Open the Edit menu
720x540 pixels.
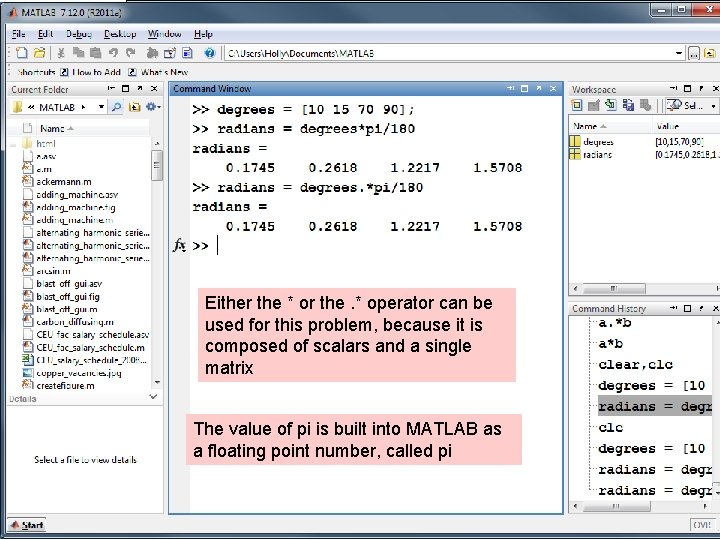tap(45, 34)
